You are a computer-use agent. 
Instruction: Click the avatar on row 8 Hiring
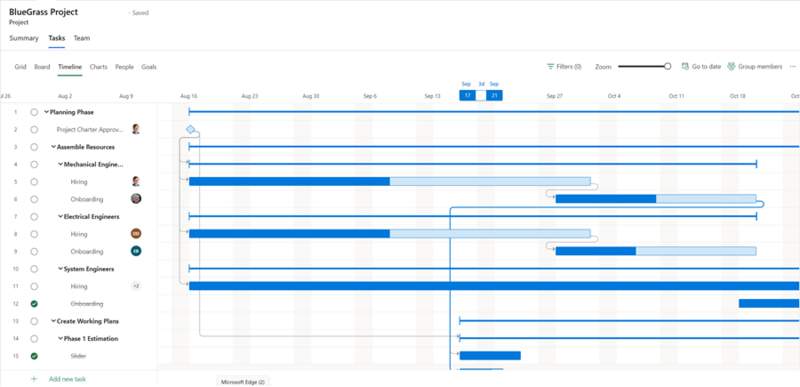tap(136, 234)
